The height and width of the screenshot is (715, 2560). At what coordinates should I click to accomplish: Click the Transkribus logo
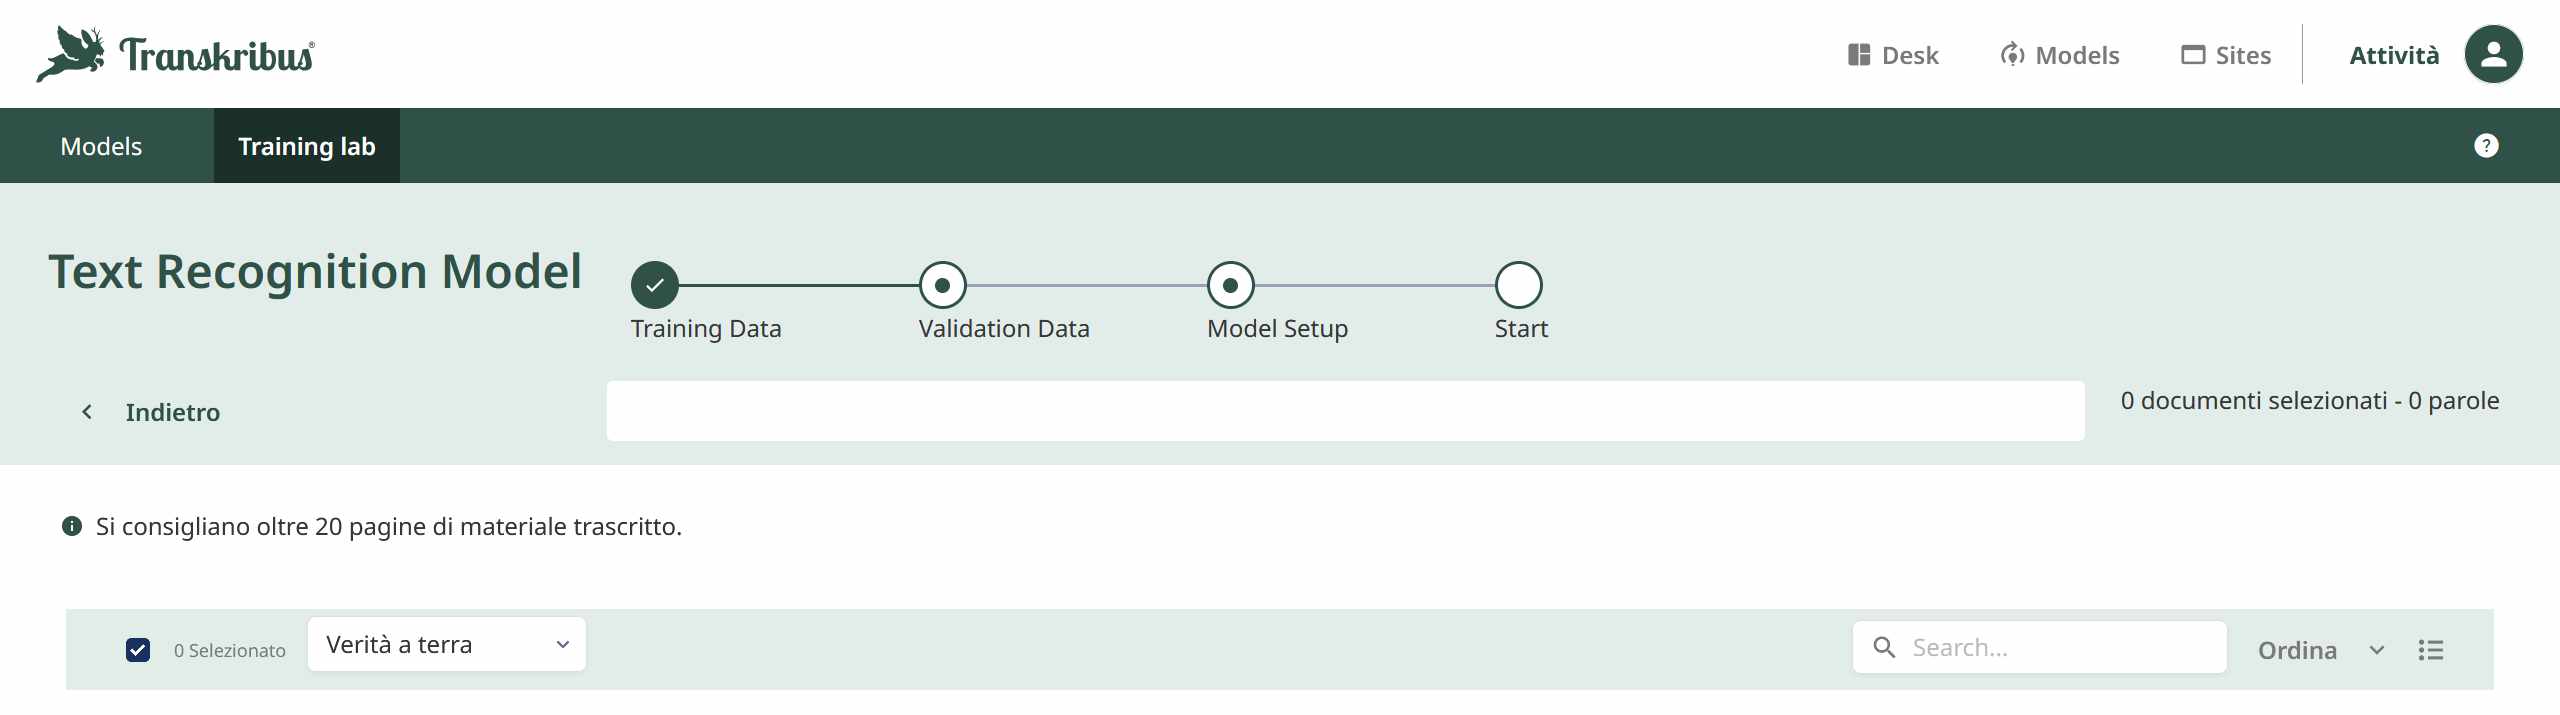click(x=176, y=54)
